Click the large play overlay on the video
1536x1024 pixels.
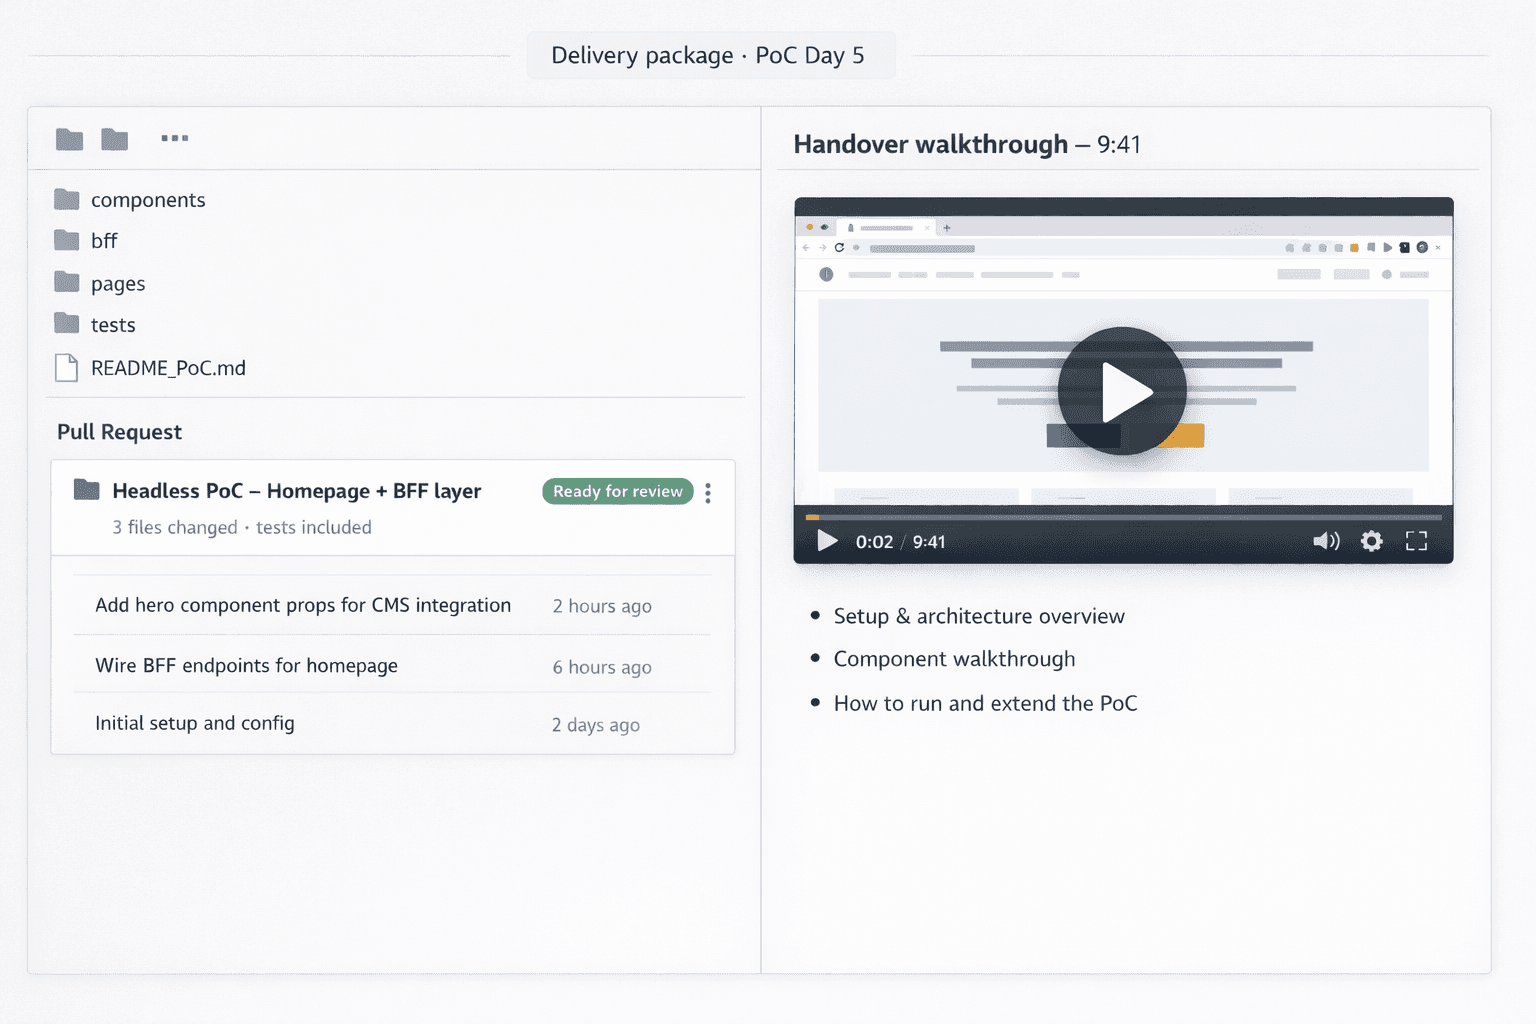tap(1122, 391)
